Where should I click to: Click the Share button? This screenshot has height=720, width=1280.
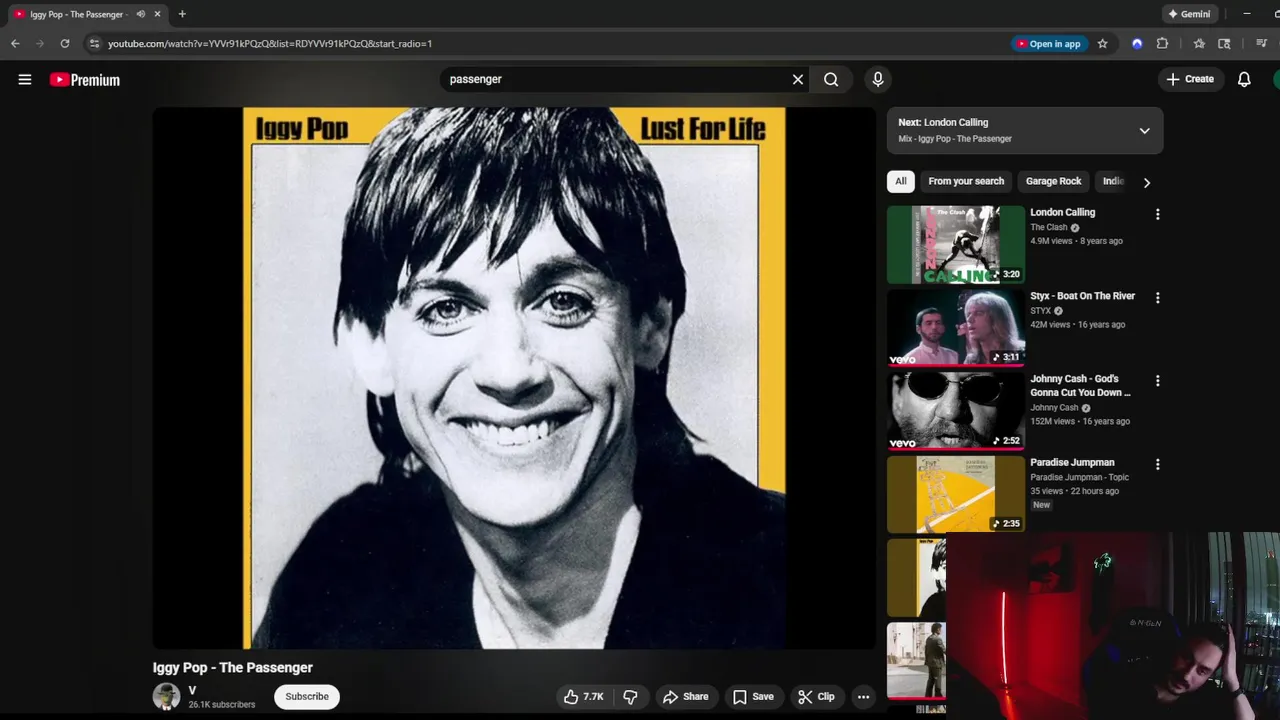[x=686, y=697]
